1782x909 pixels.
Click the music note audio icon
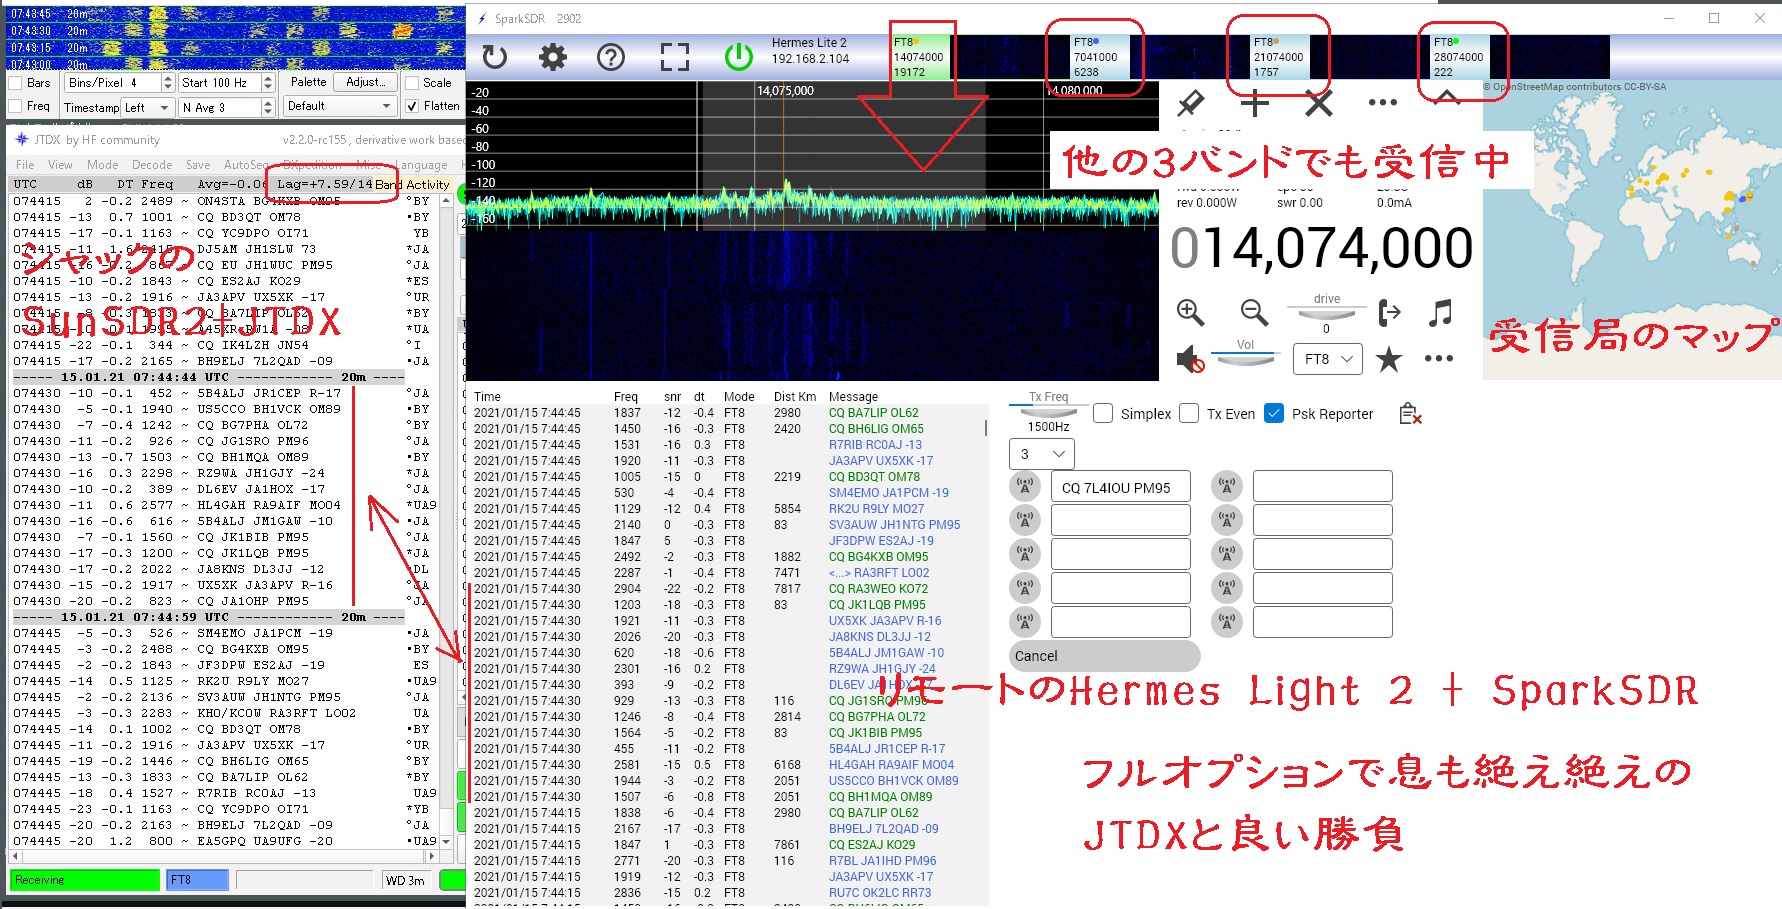coord(1440,313)
